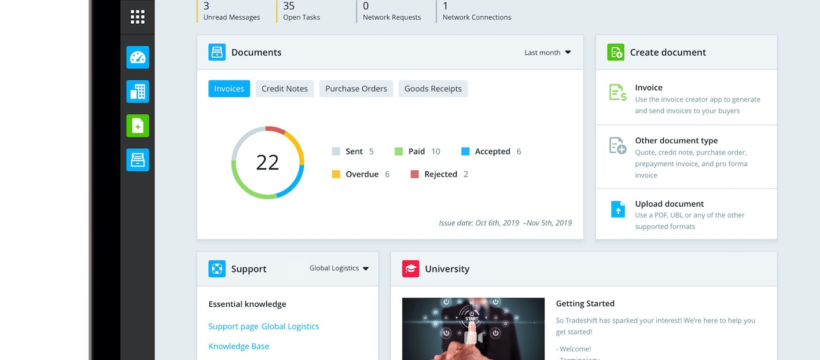Click the '- Welcome!' list entry
Image resolution: width=820 pixels, height=360 pixels.
[573, 349]
